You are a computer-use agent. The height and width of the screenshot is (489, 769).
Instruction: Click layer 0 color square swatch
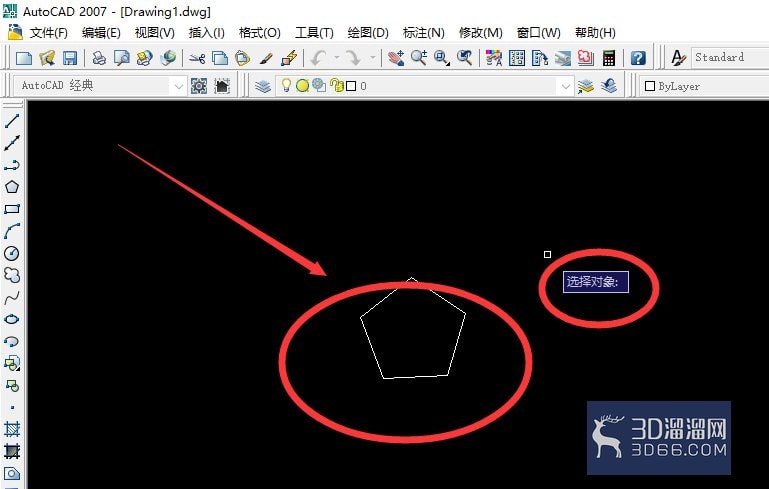[x=351, y=86]
